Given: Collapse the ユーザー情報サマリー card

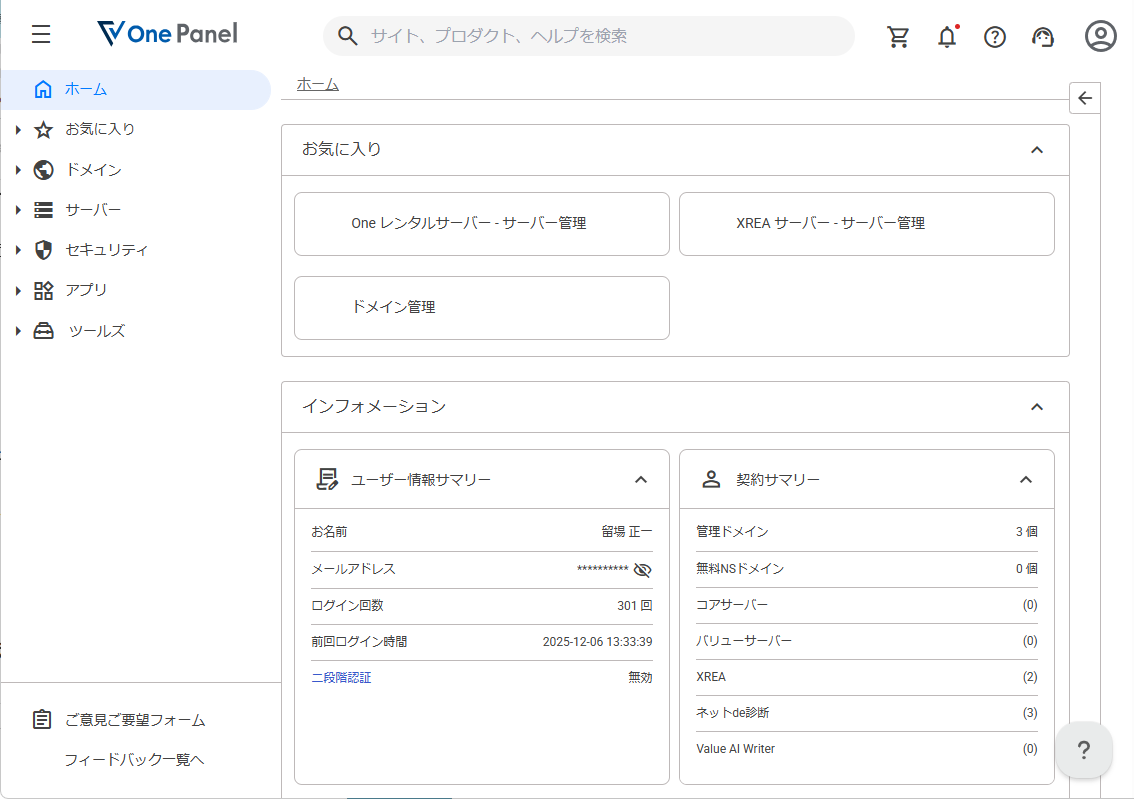Looking at the screenshot, I should point(641,480).
